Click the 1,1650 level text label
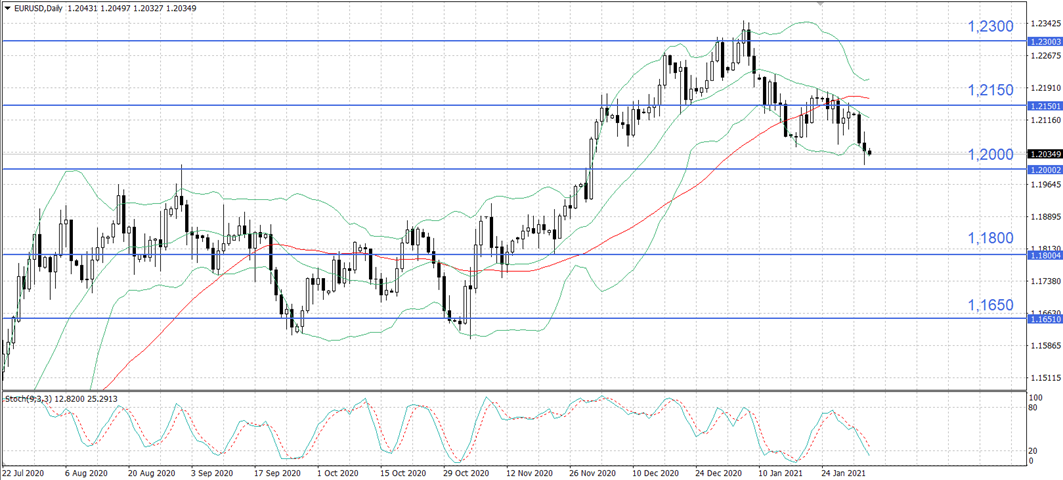Image resolution: width=1063 pixels, height=480 pixels. 990,304
